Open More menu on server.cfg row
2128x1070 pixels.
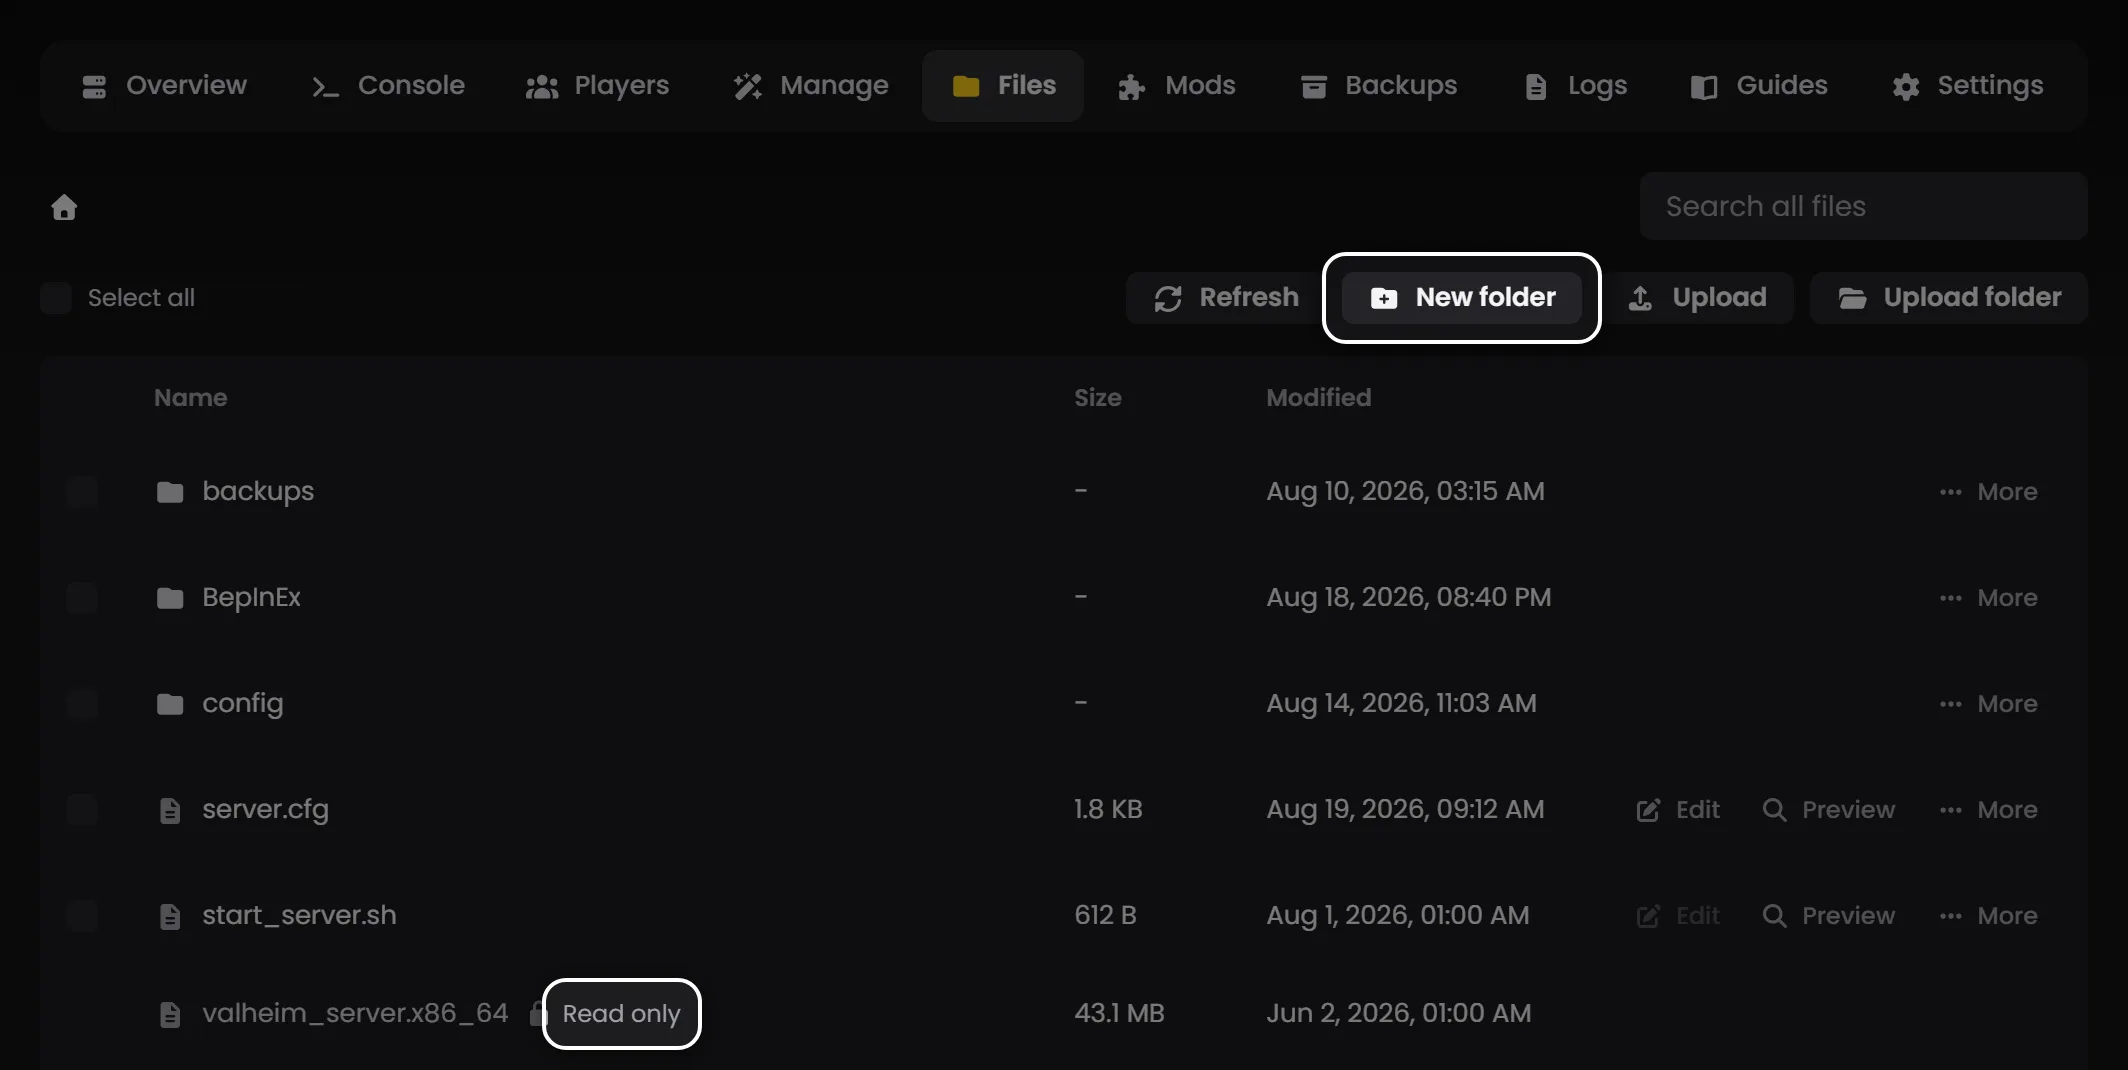(1988, 810)
